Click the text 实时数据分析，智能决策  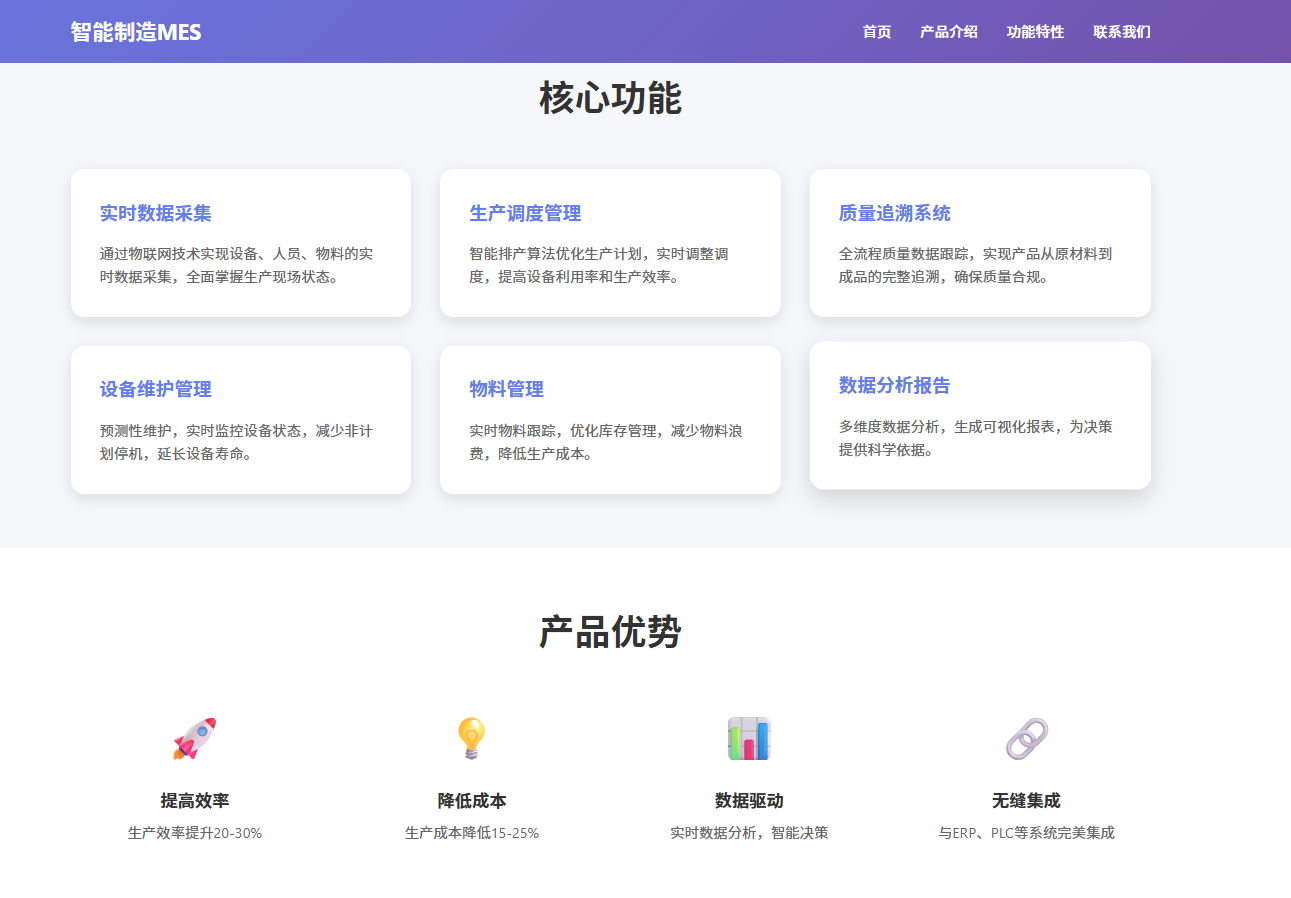pos(749,833)
